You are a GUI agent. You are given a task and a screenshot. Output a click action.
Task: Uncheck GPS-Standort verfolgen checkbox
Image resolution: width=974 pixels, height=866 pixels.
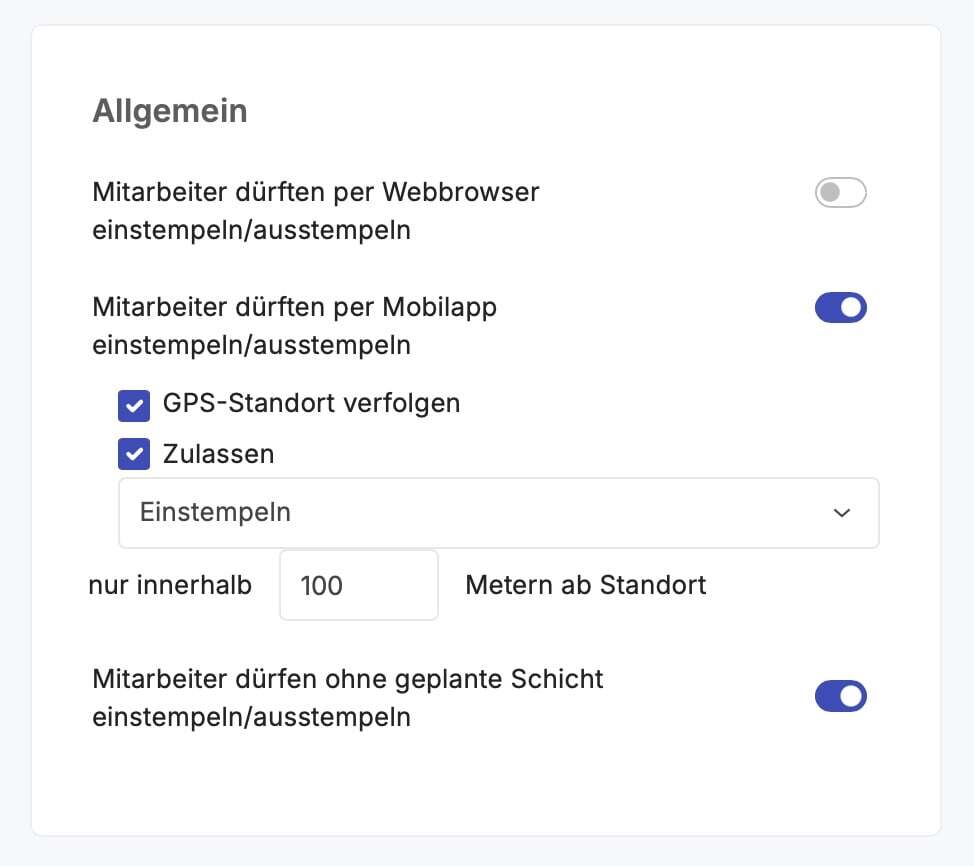134,406
